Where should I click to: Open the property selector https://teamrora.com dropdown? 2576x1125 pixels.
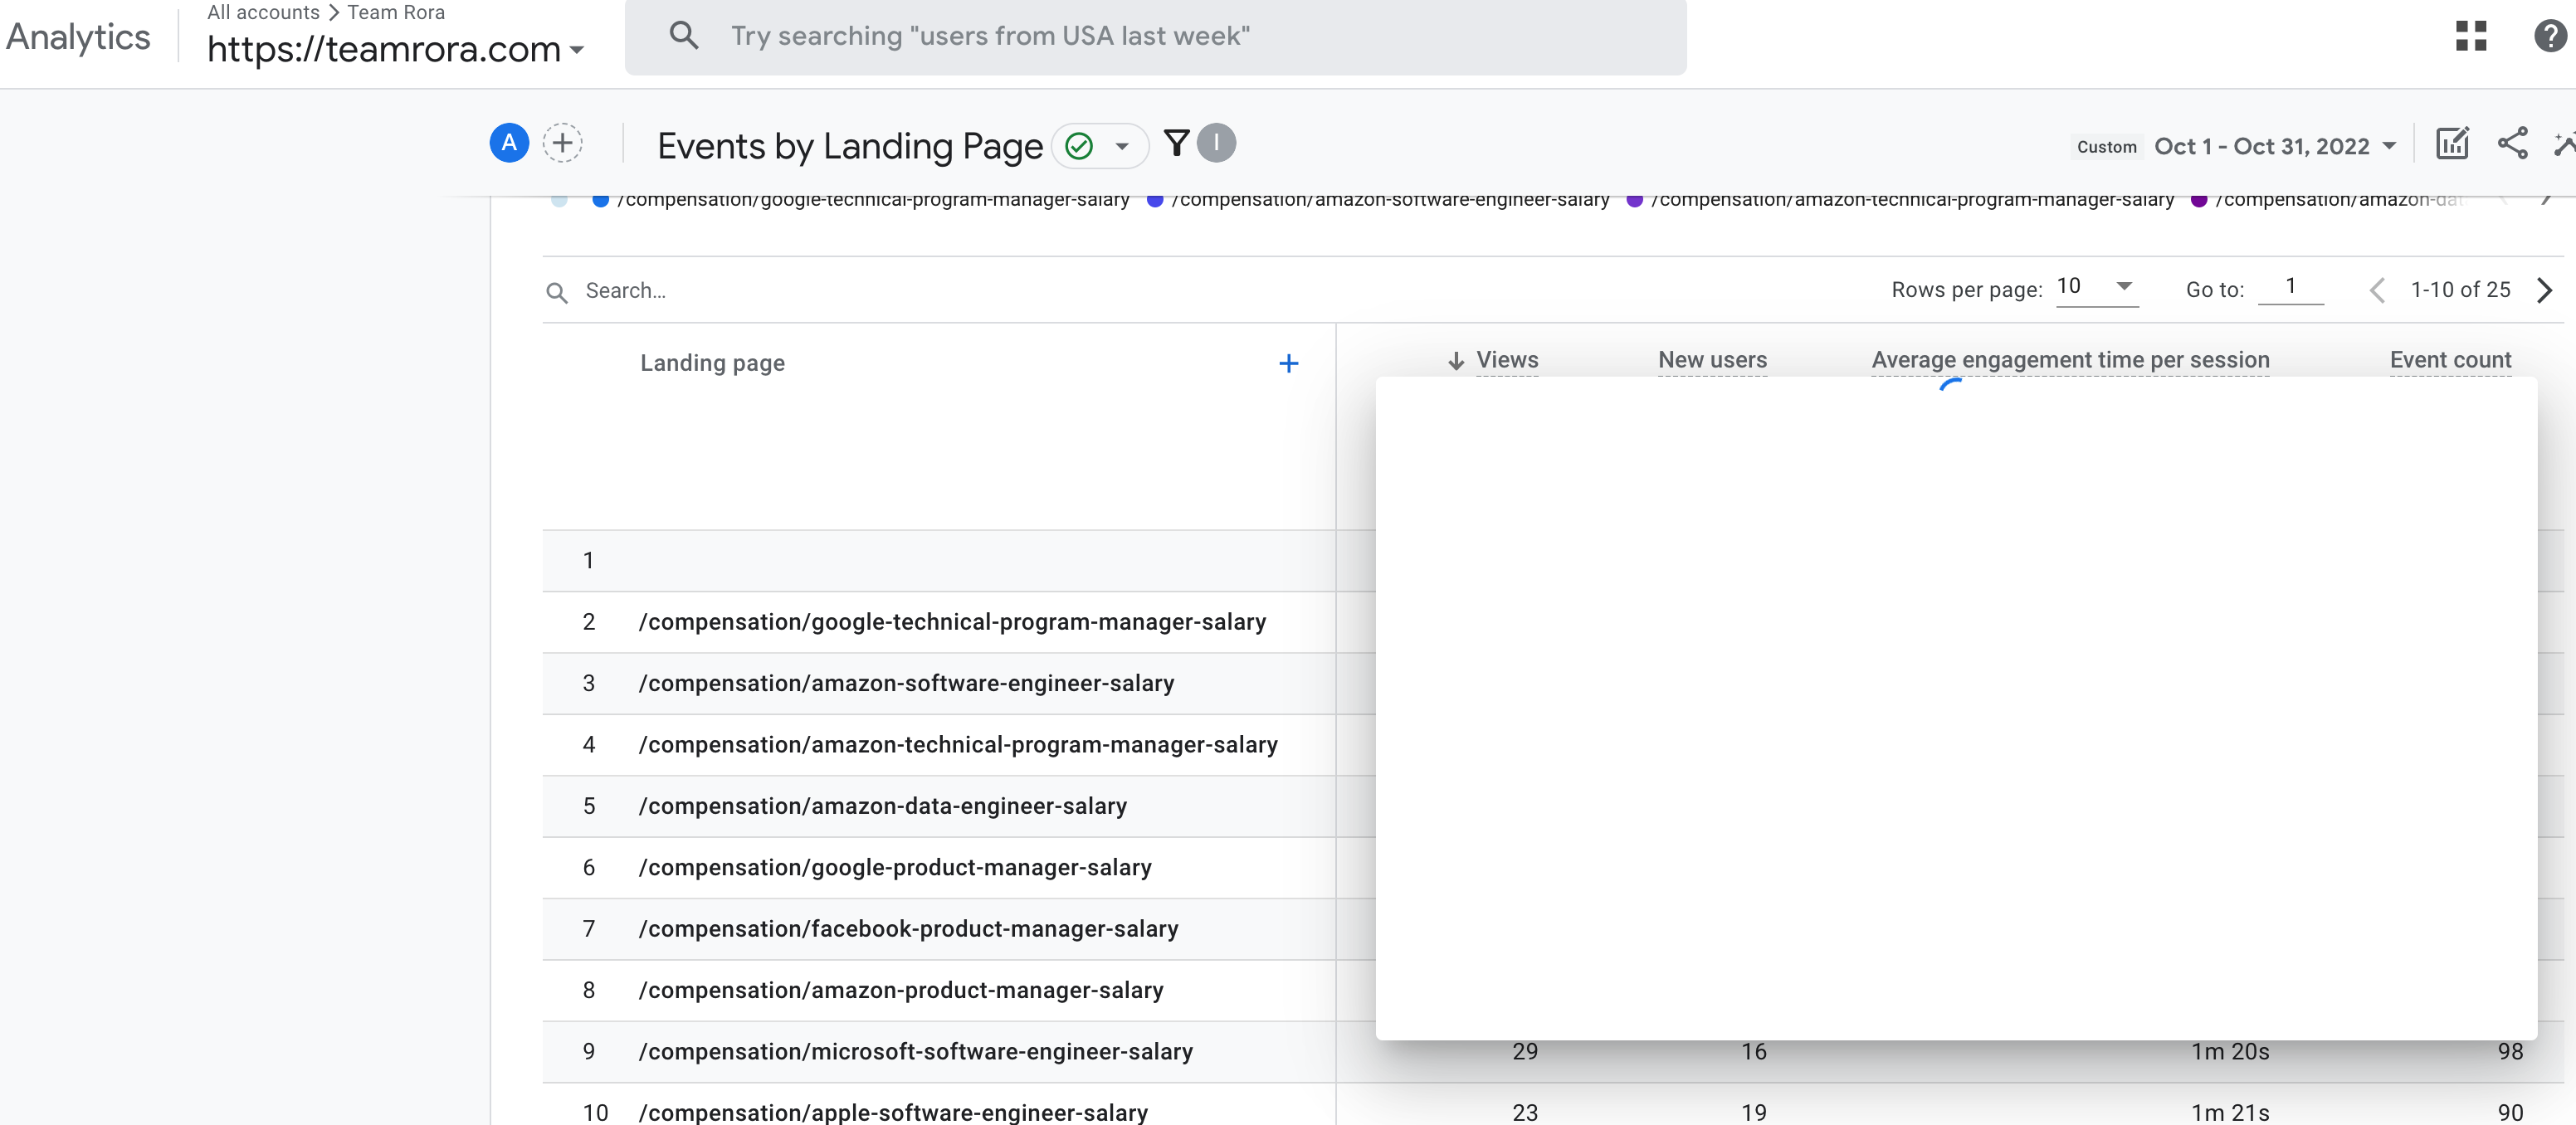pos(395,48)
